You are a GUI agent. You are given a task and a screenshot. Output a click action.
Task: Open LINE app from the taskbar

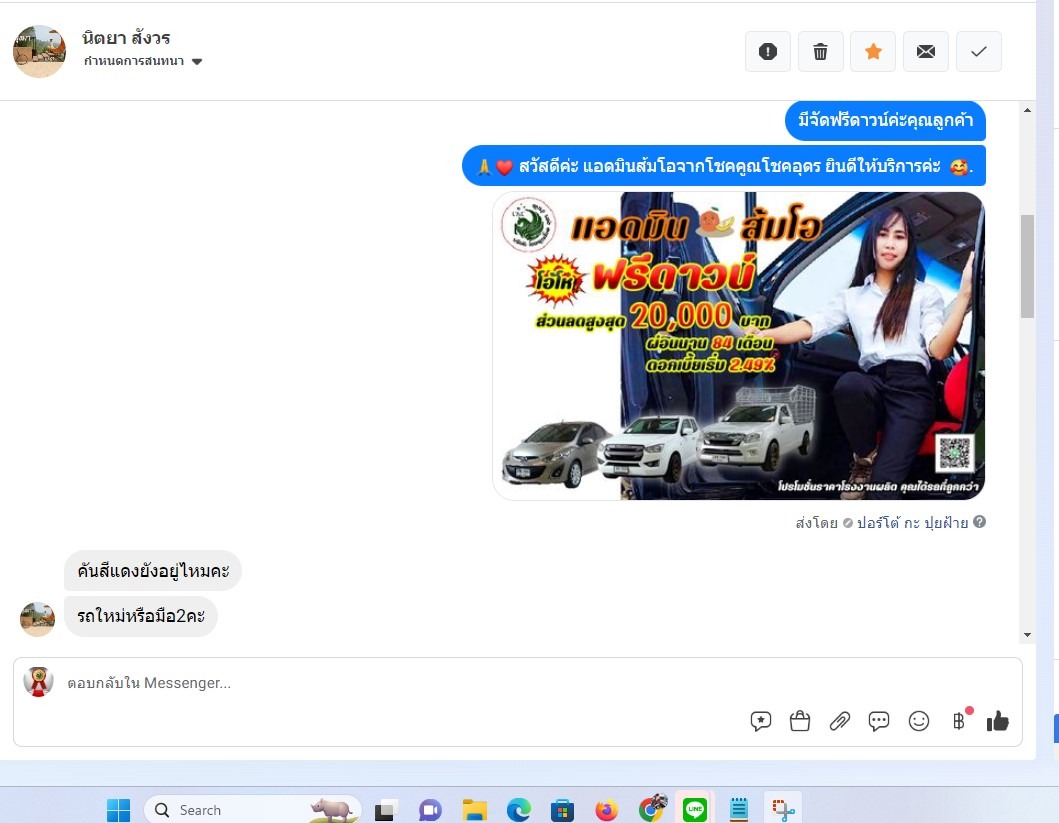tap(694, 810)
